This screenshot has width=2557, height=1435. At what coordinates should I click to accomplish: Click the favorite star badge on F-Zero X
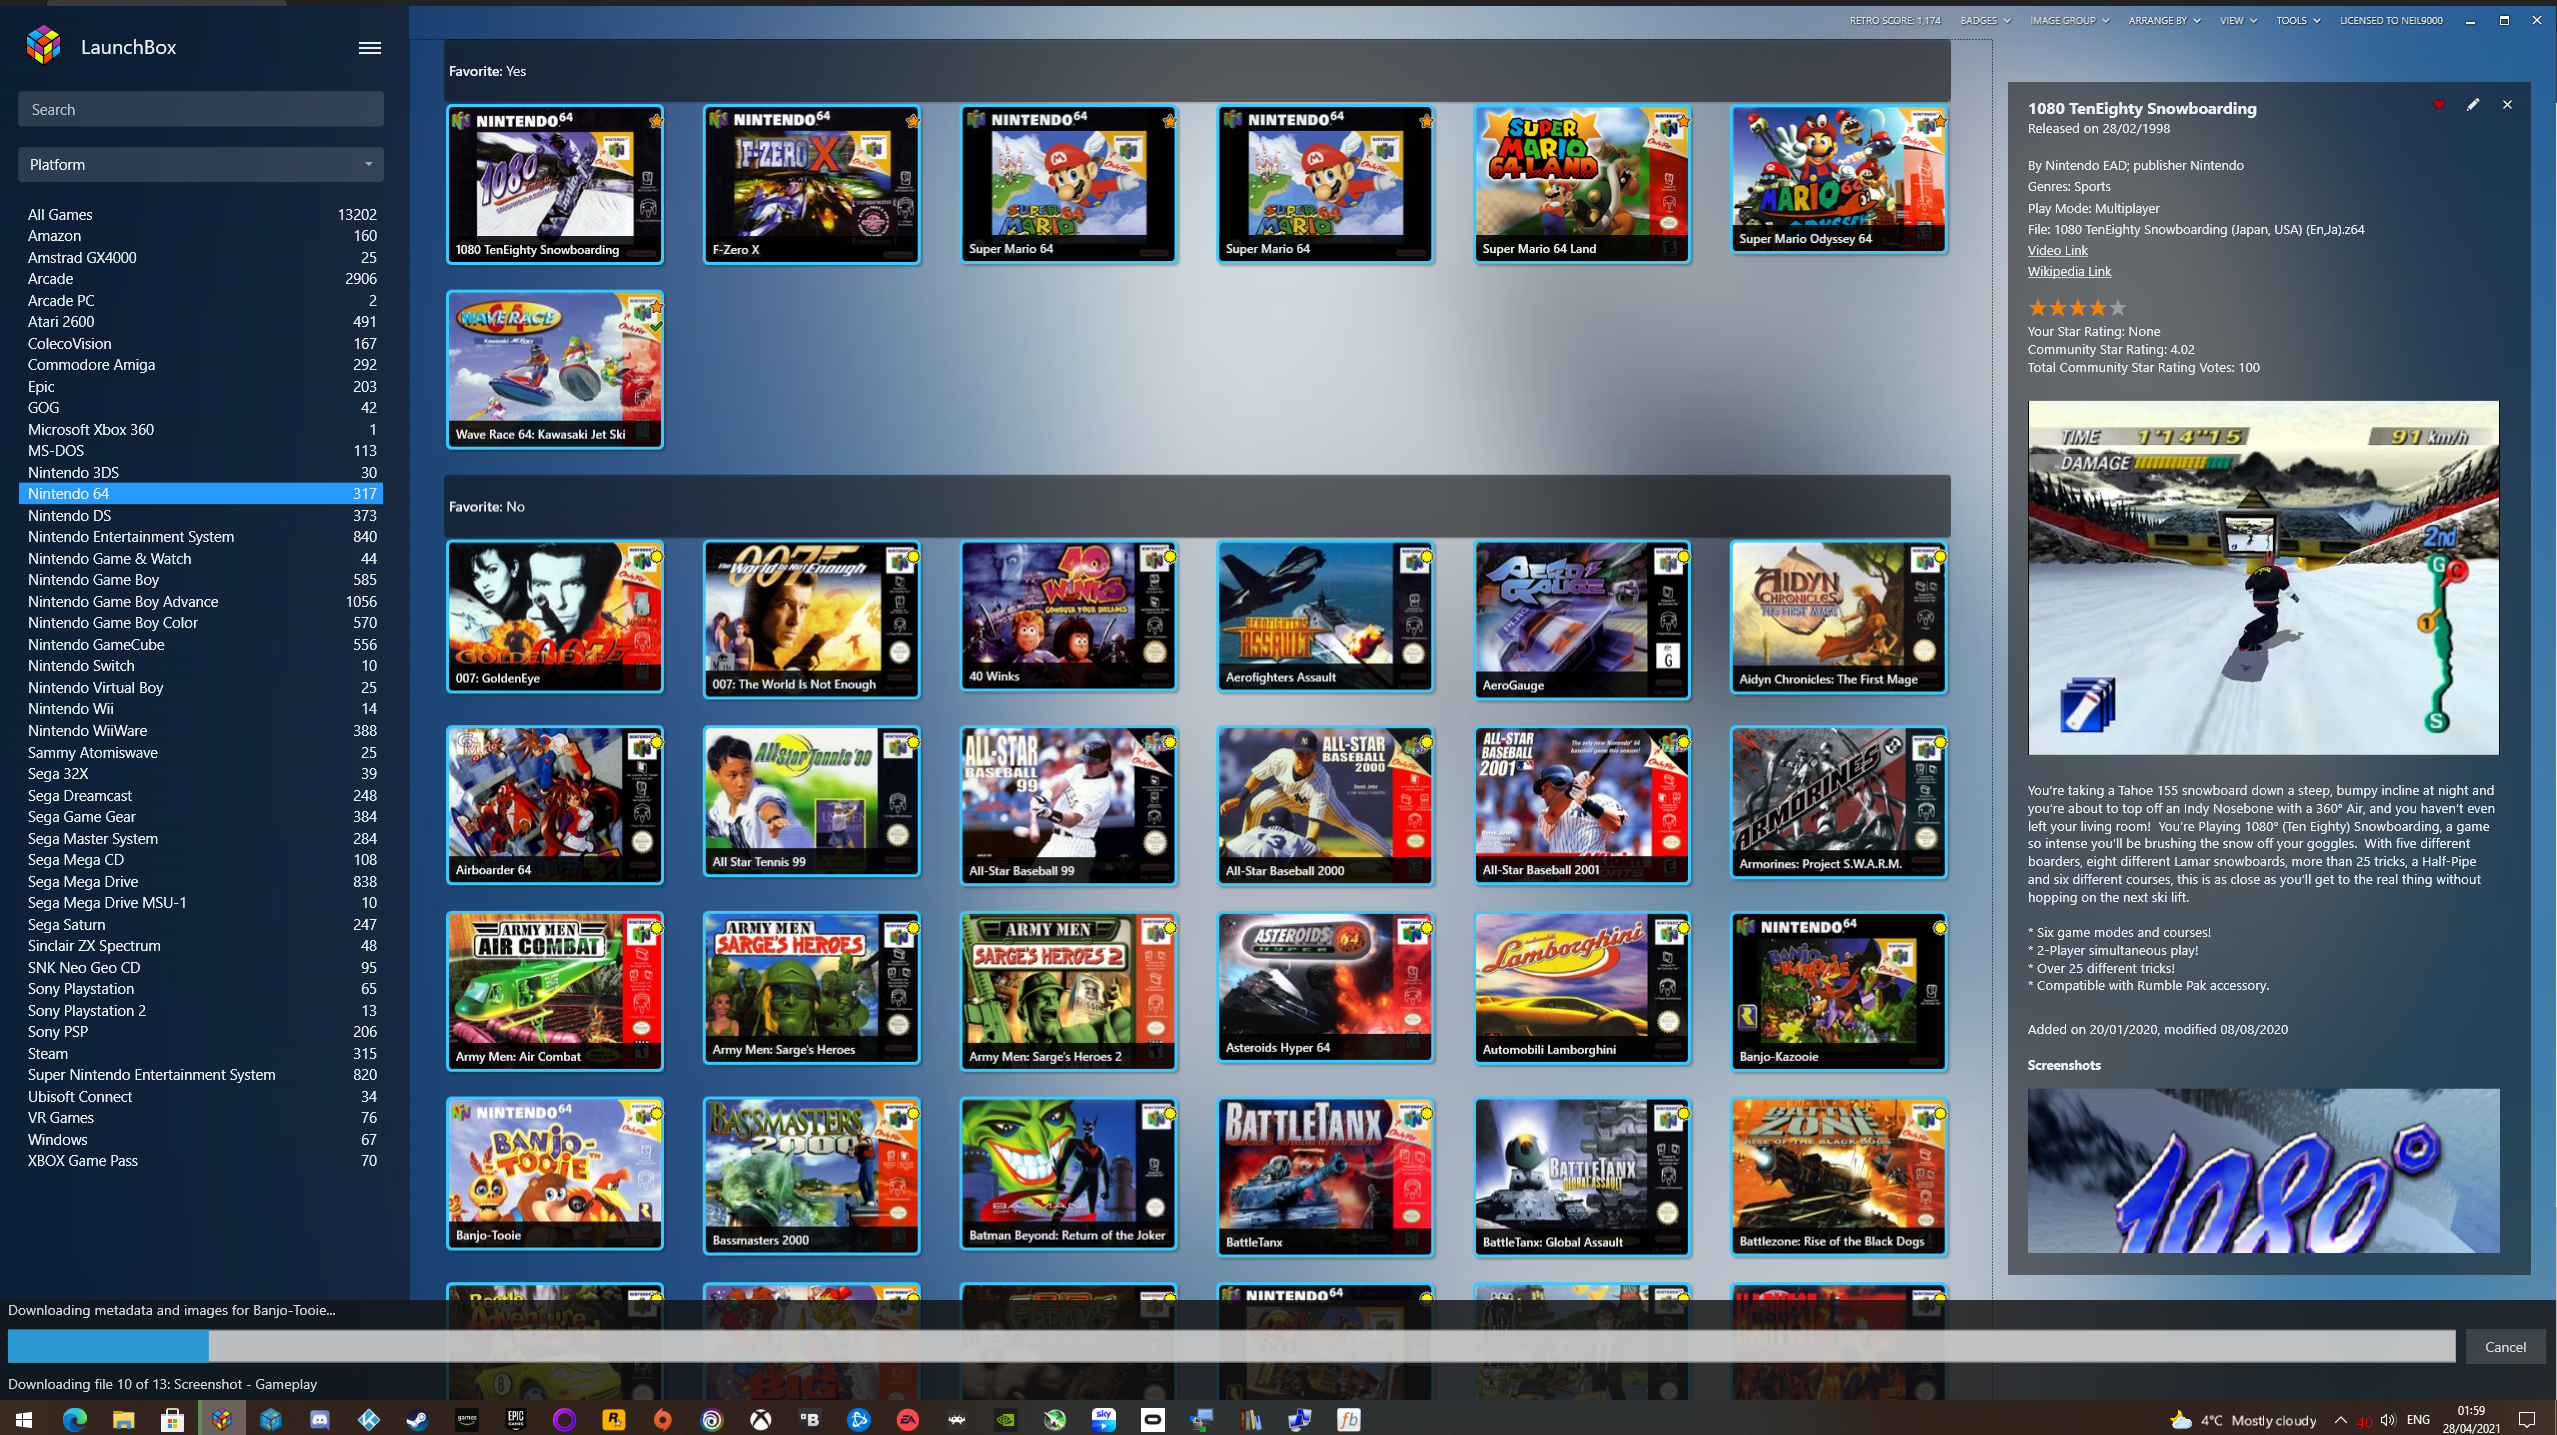tap(913, 121)
